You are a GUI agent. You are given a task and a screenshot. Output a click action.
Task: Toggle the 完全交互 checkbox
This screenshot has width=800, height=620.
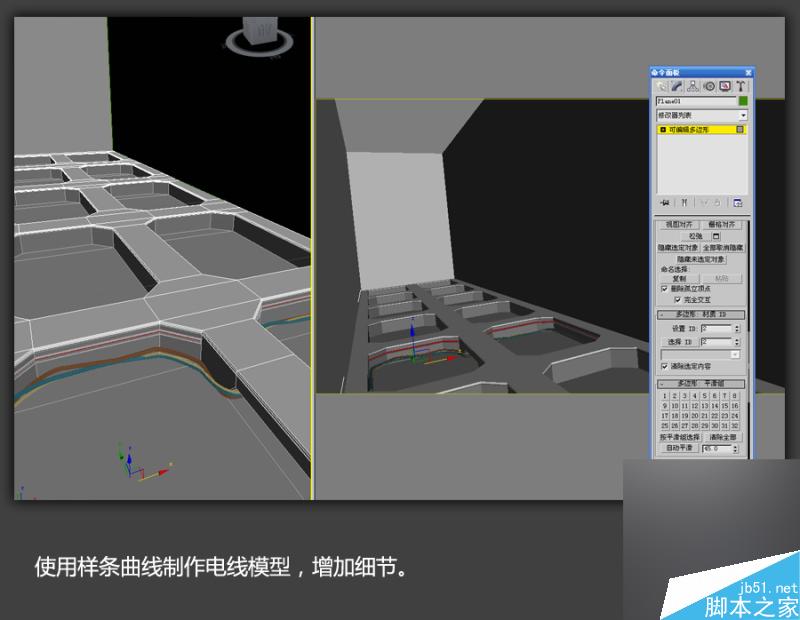tap(676, 301)
